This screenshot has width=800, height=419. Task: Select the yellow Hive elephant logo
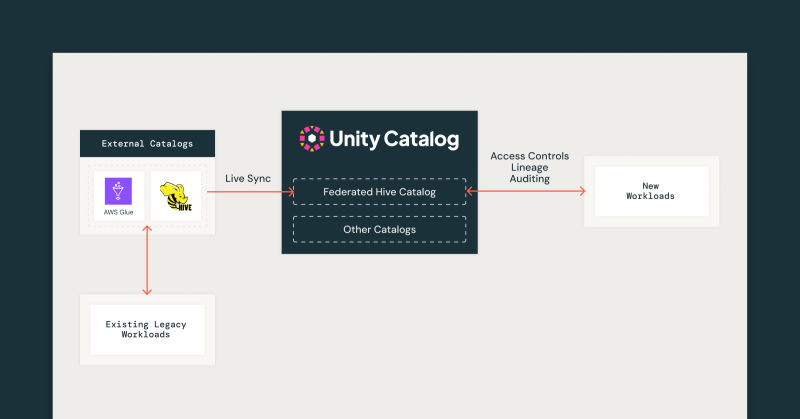pos(176,196)
